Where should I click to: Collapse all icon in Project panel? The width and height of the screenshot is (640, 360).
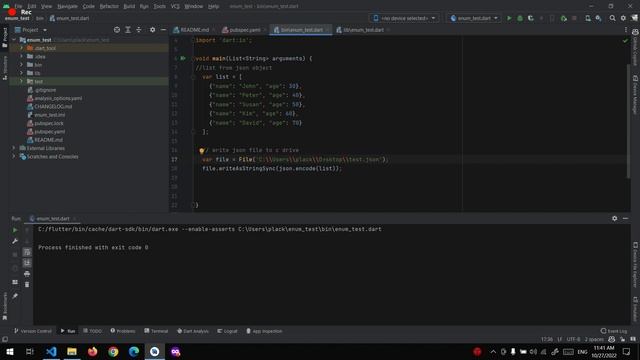tap(139, 30)
